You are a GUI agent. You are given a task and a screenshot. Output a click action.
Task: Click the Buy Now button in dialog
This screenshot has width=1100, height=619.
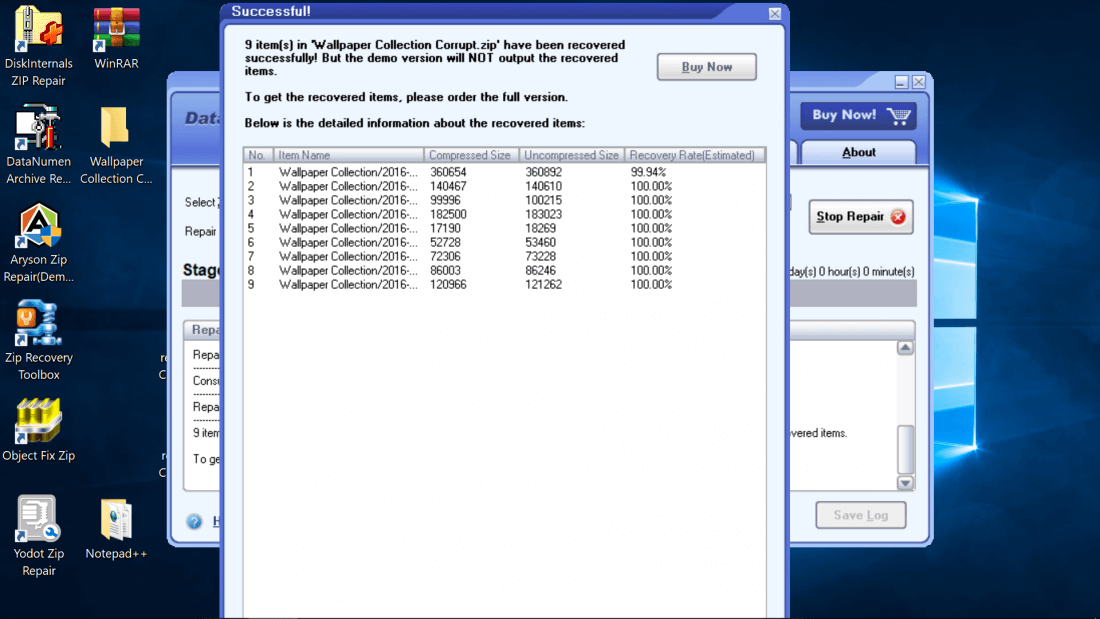tap(706, 67)
